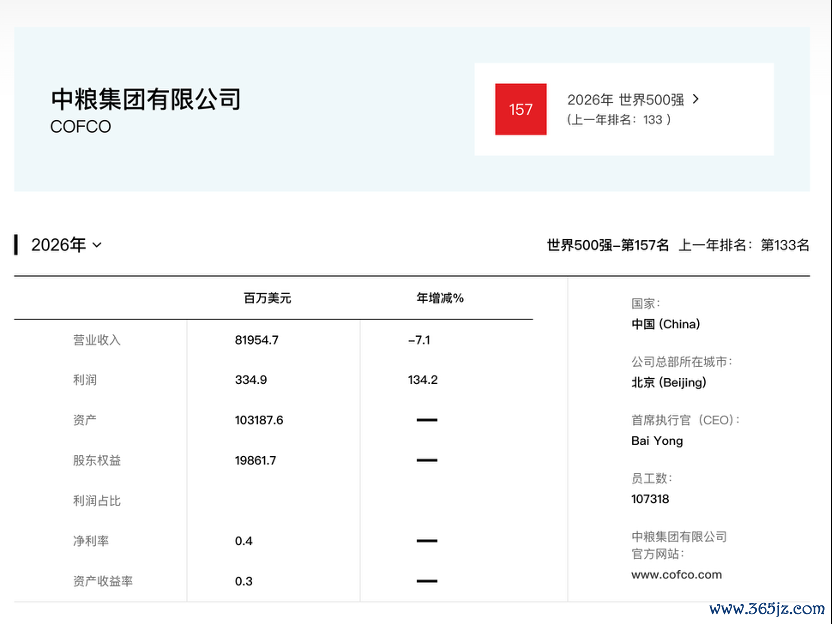Click the 上一年排名：第133名 text
Screen dimensions: 832x624
point(744,245)
